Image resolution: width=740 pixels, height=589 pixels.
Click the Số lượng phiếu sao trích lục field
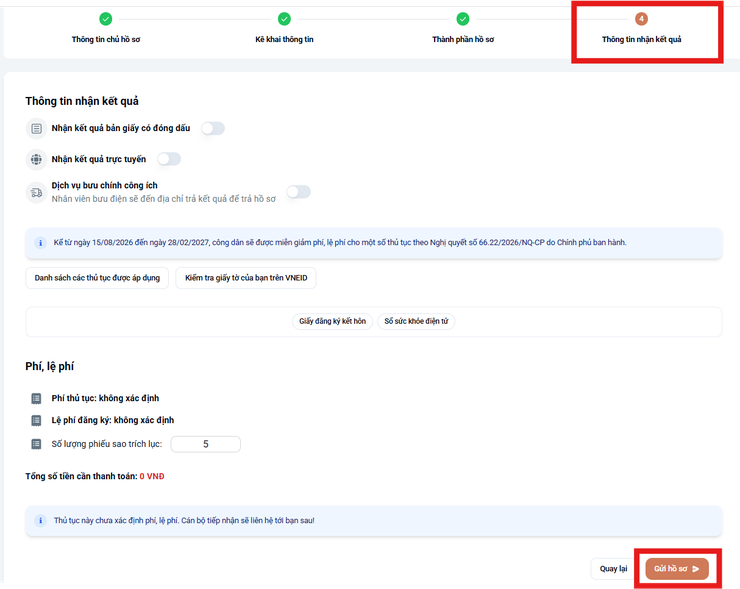point(206,444)
